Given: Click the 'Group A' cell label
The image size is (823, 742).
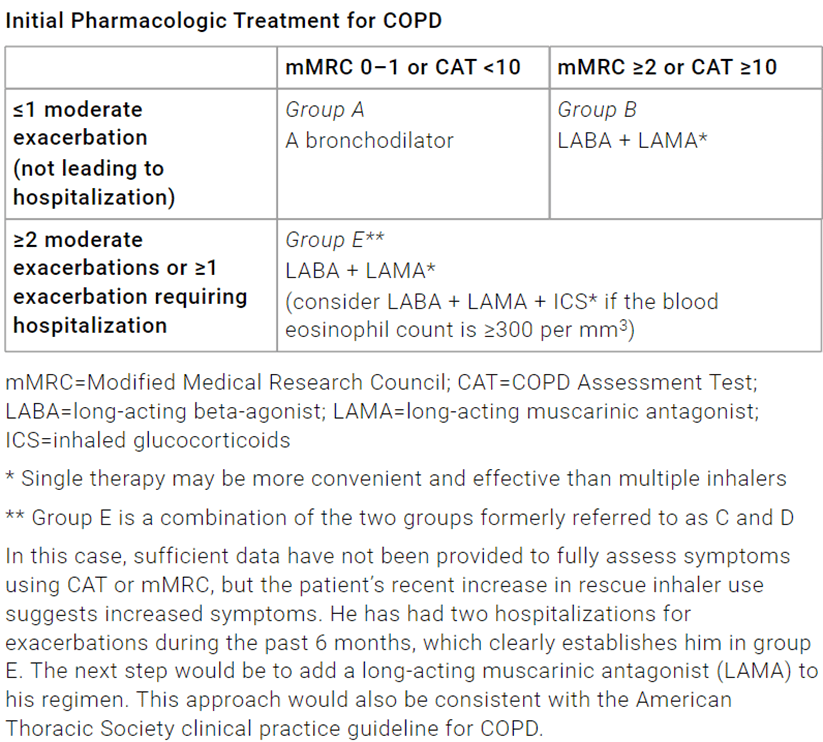Looking at the screenshot, I should (x=324, y=110).
